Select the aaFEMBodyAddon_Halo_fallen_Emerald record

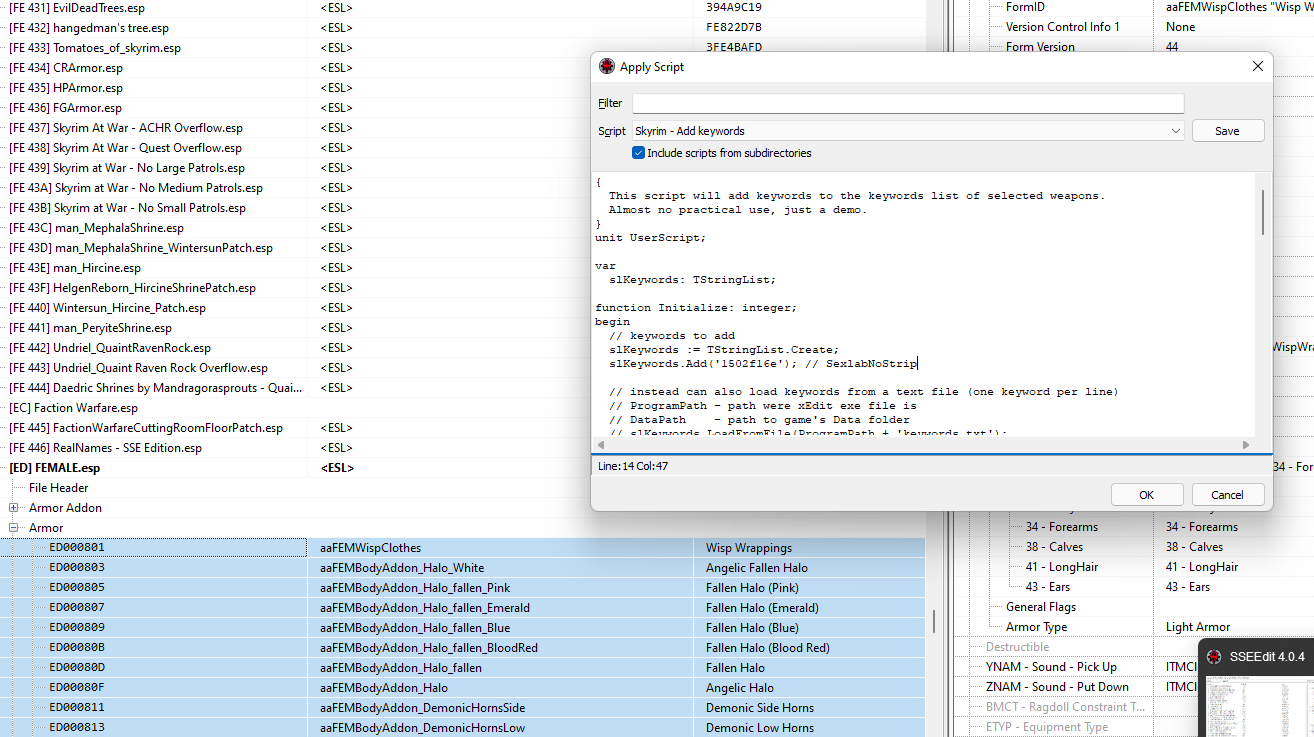(x=462, y=608)
